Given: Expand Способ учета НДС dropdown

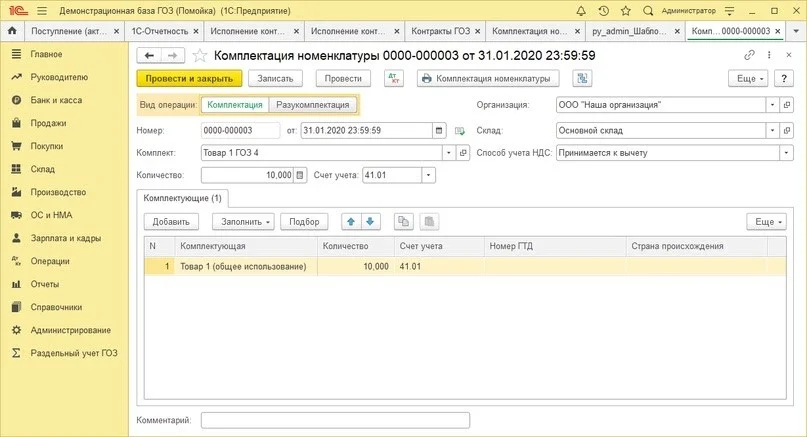Looking at the screenshot, I should 786,153.
